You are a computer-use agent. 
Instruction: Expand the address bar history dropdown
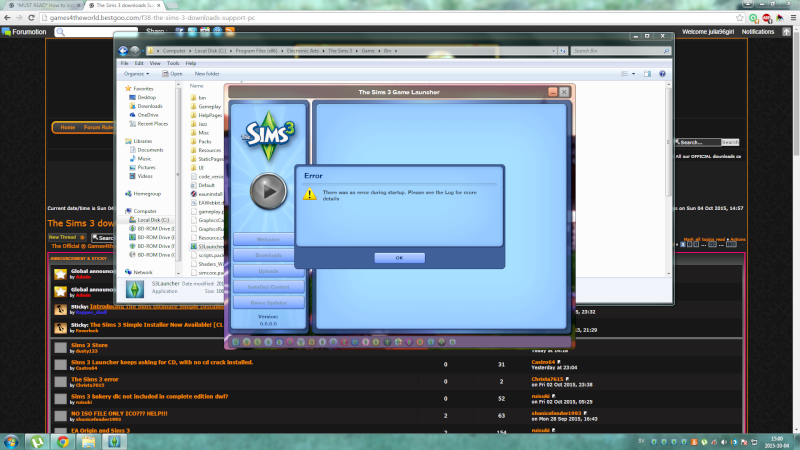554,51
